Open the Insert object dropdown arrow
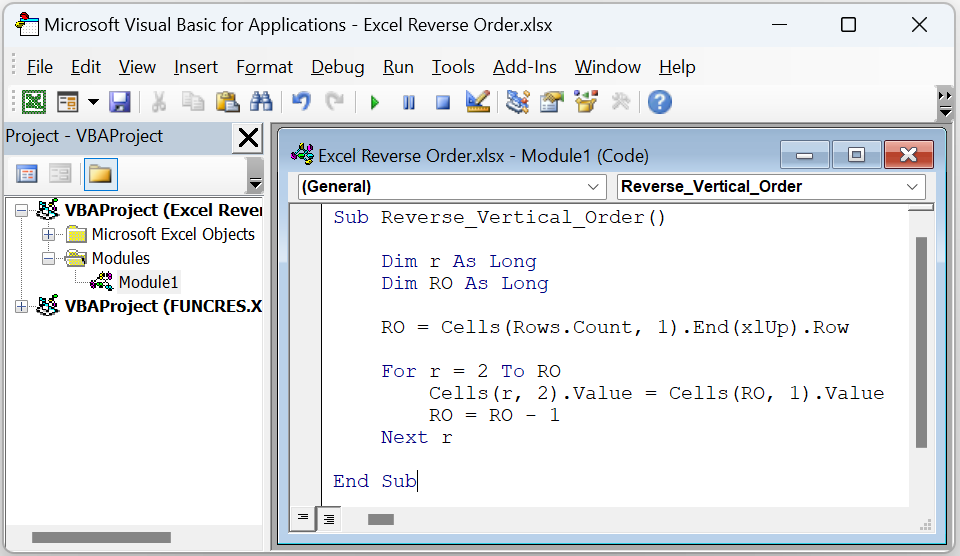This screenshot has height=556, width=960. tap(93, 102)
